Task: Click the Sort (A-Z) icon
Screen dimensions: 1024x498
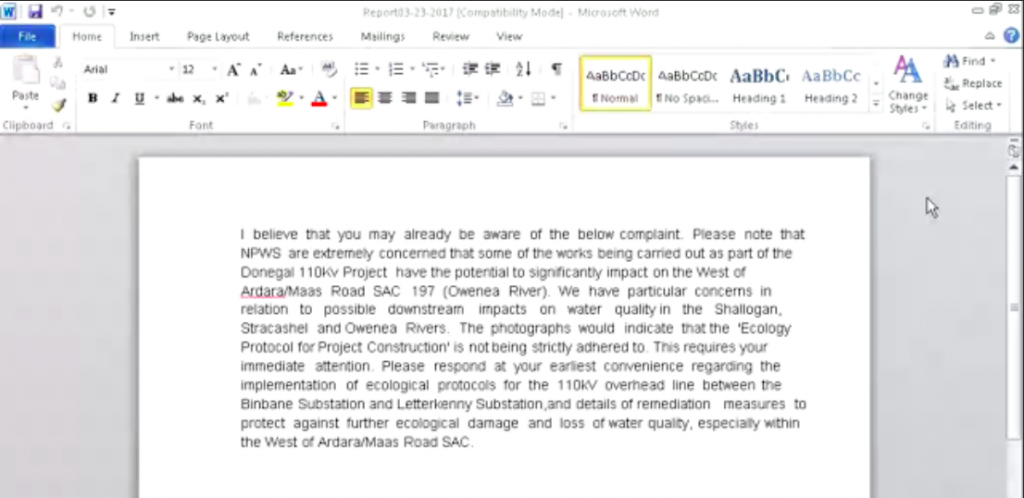Action: click(x=523, y=70)
